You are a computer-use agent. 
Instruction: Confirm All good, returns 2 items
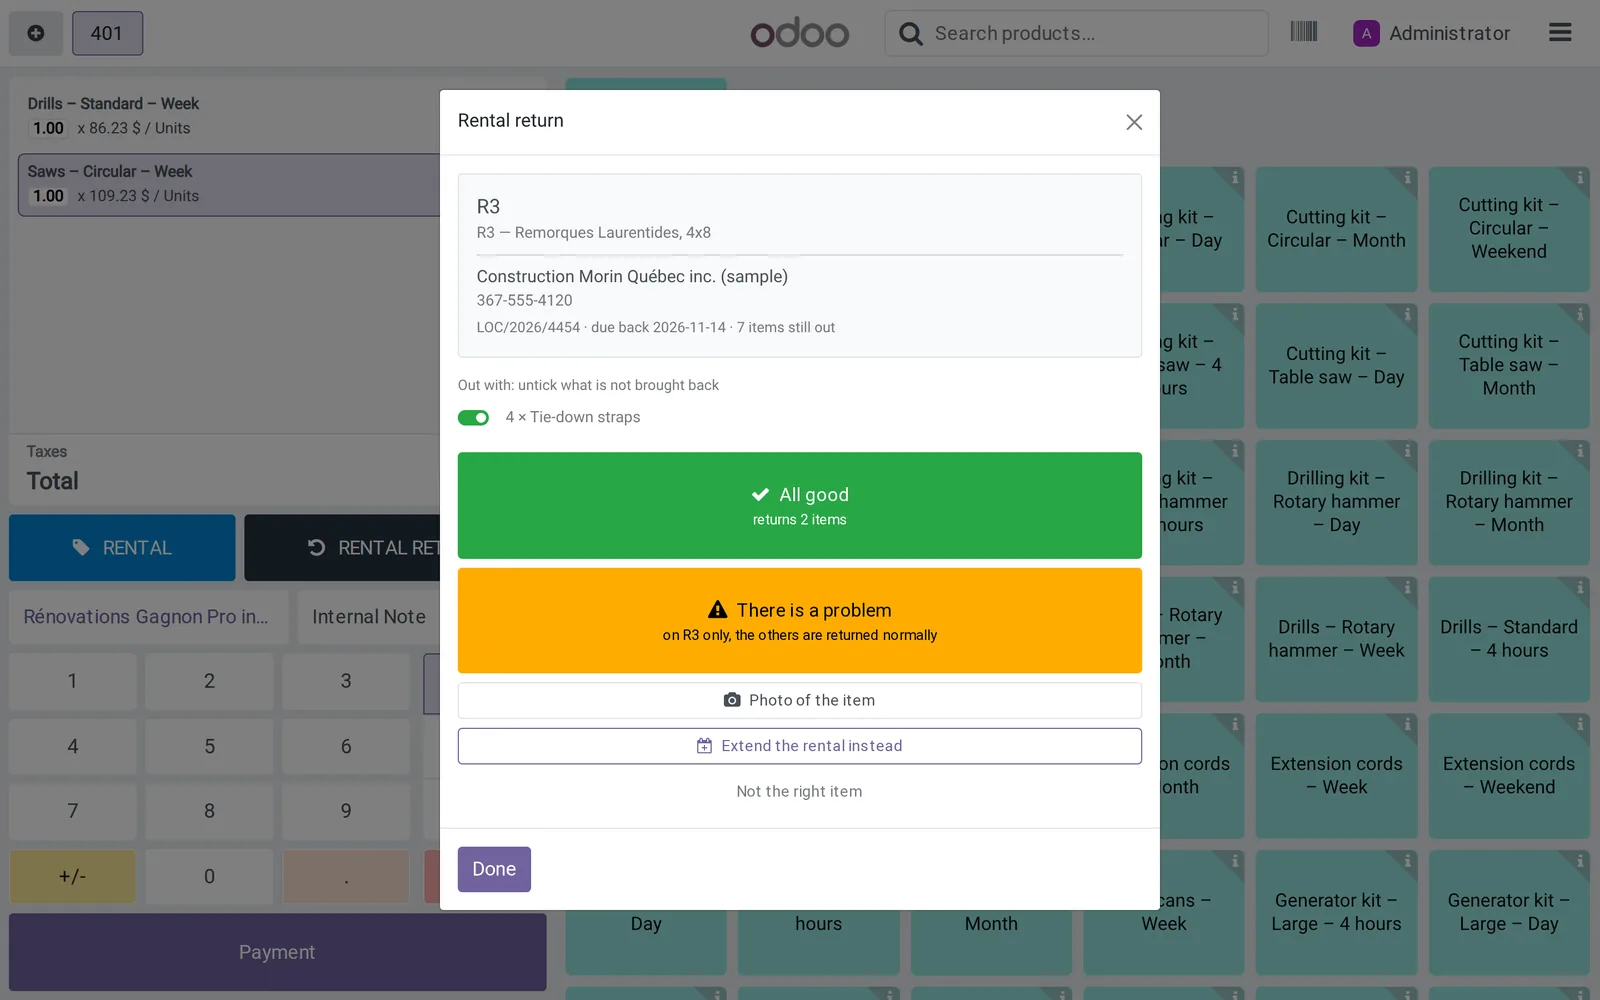coord(800,506)
